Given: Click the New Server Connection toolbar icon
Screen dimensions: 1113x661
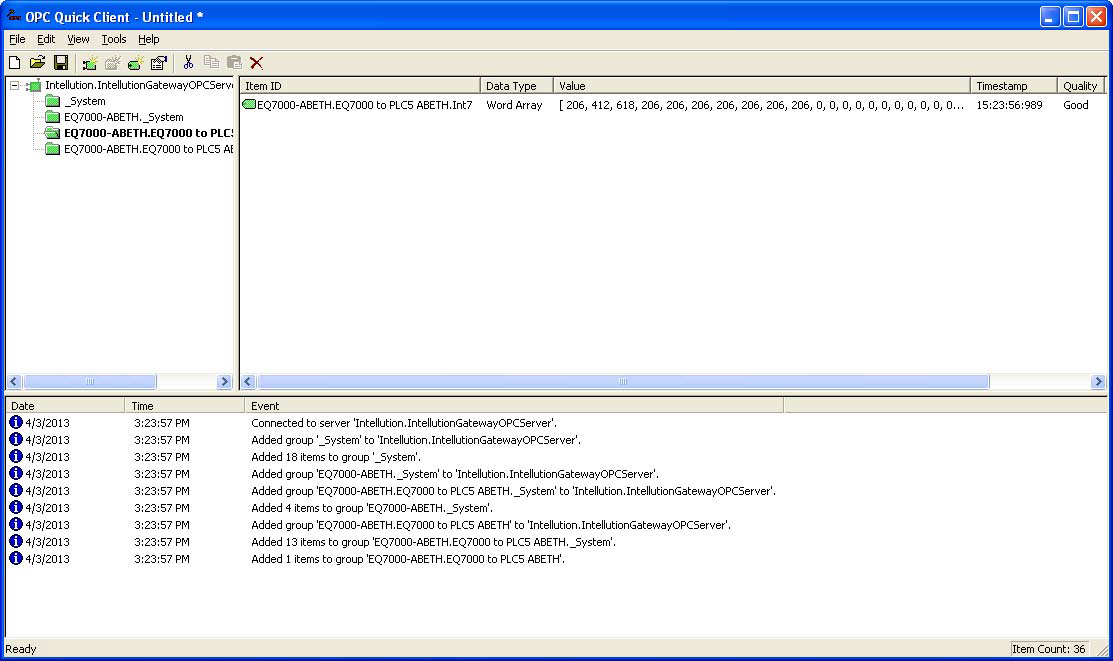Looking at the screenshot, I should point(90,62).
